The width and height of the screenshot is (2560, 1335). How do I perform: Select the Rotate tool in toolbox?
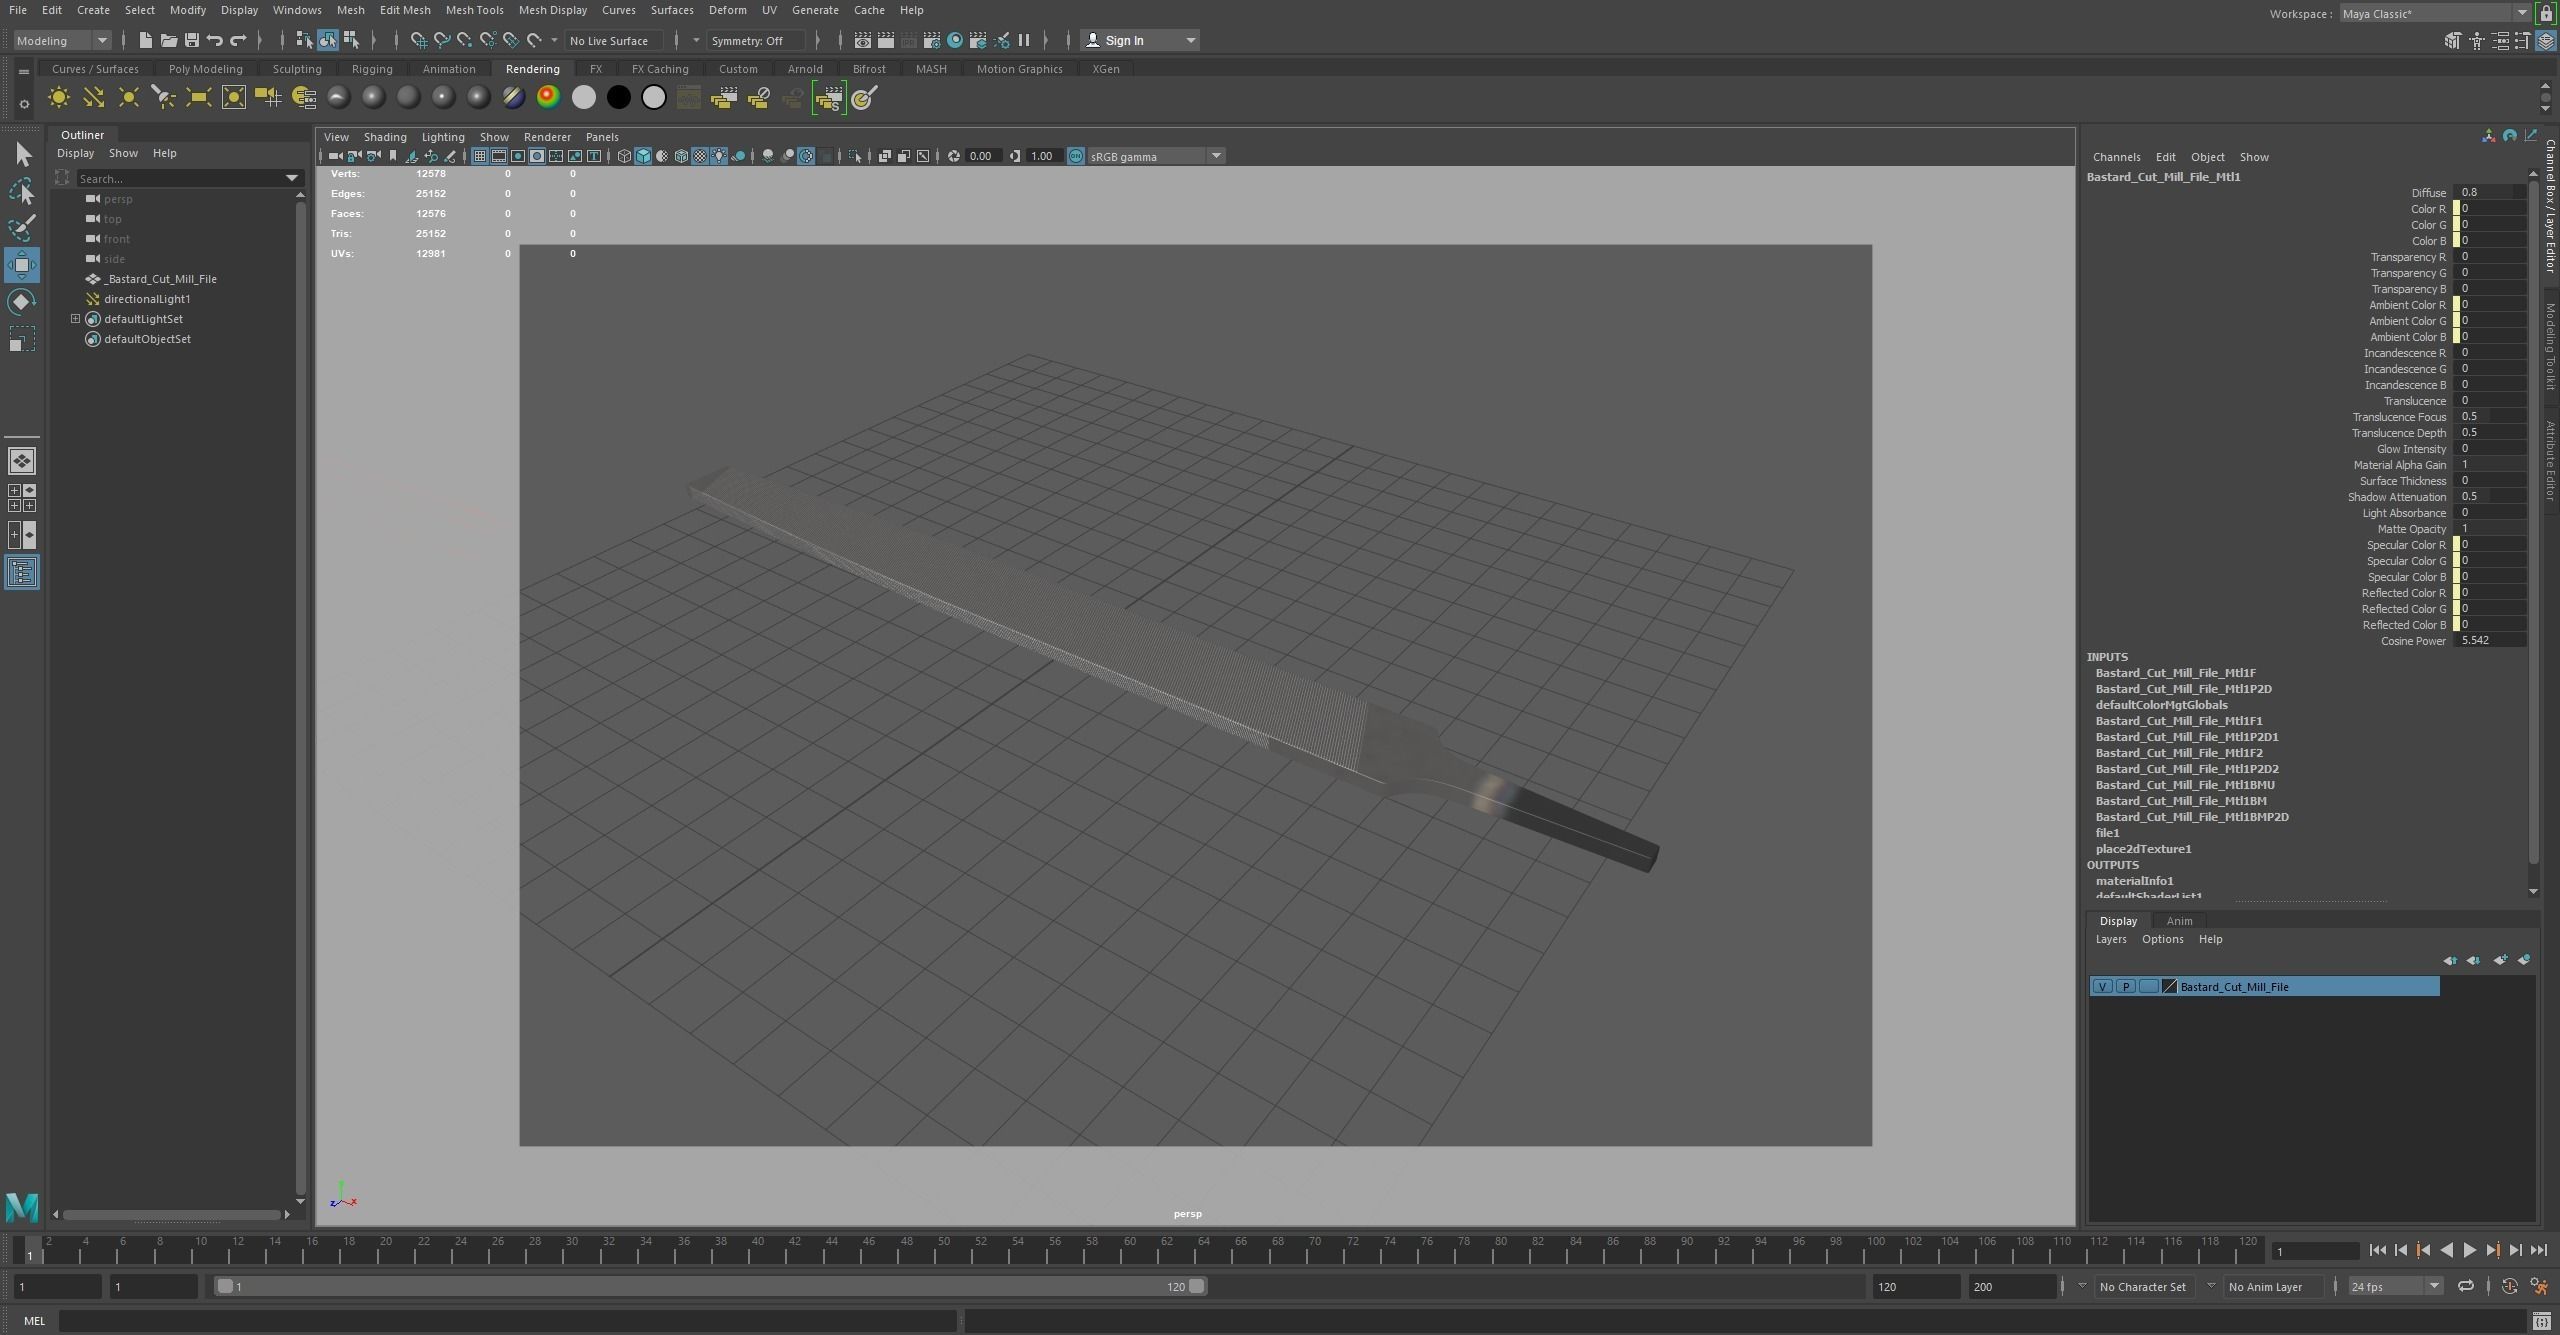pyautogui.click(x=22, y=302)
